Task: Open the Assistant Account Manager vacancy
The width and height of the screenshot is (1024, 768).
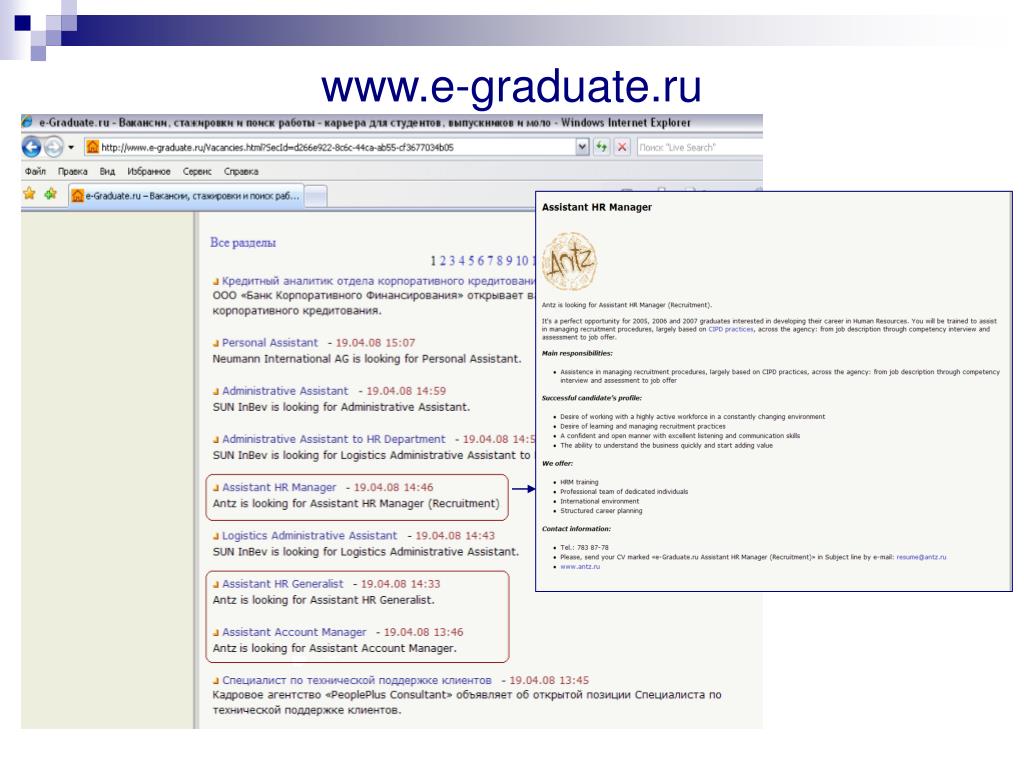Action: (x=294, y=632)
